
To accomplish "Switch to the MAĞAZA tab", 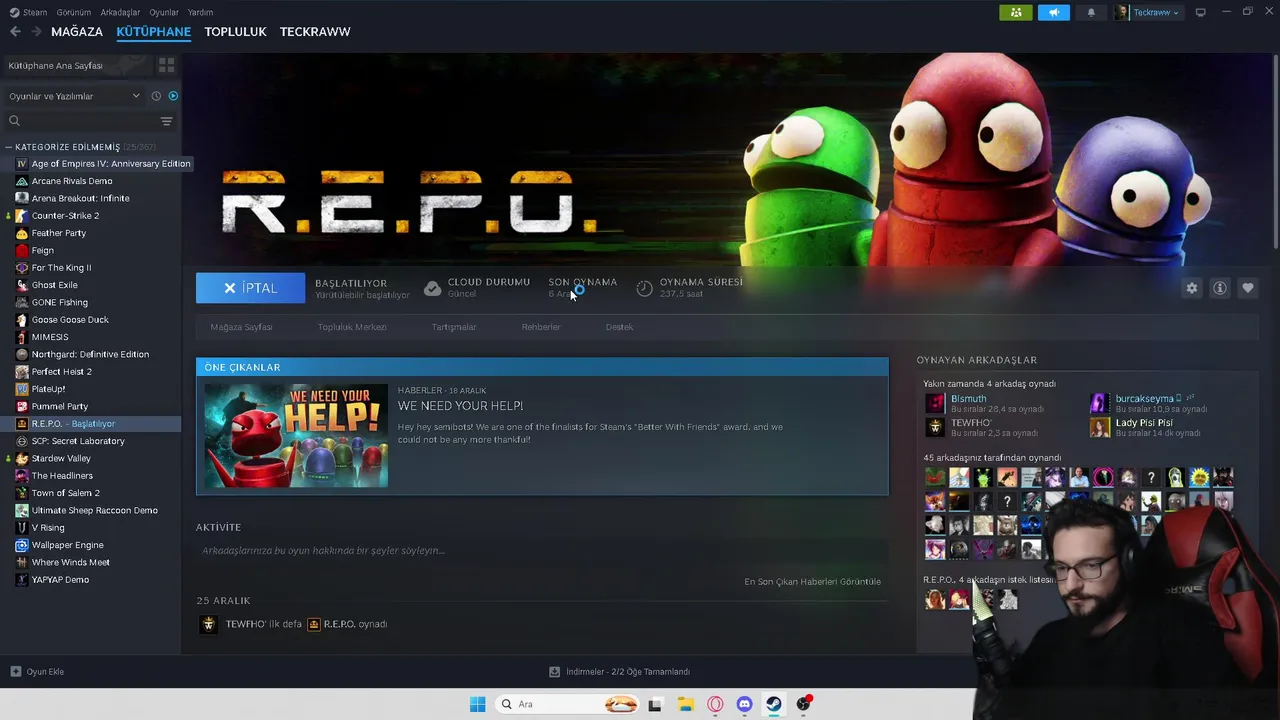I will coord(77,32).
